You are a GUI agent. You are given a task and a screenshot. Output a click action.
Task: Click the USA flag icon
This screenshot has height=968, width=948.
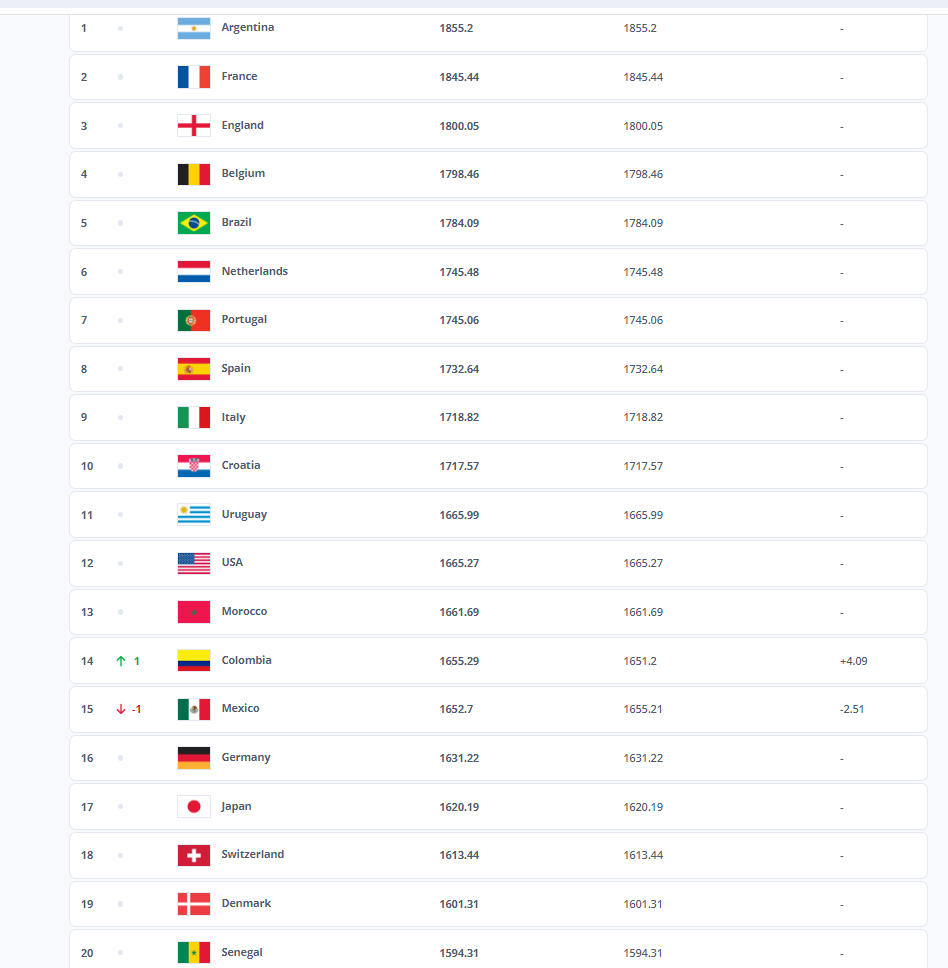click(193, 563)
